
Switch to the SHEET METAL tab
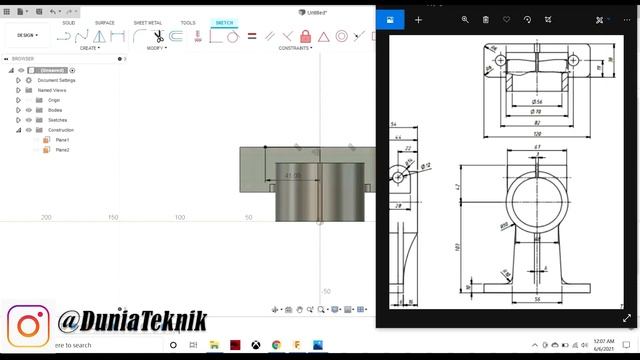(147, 23)
